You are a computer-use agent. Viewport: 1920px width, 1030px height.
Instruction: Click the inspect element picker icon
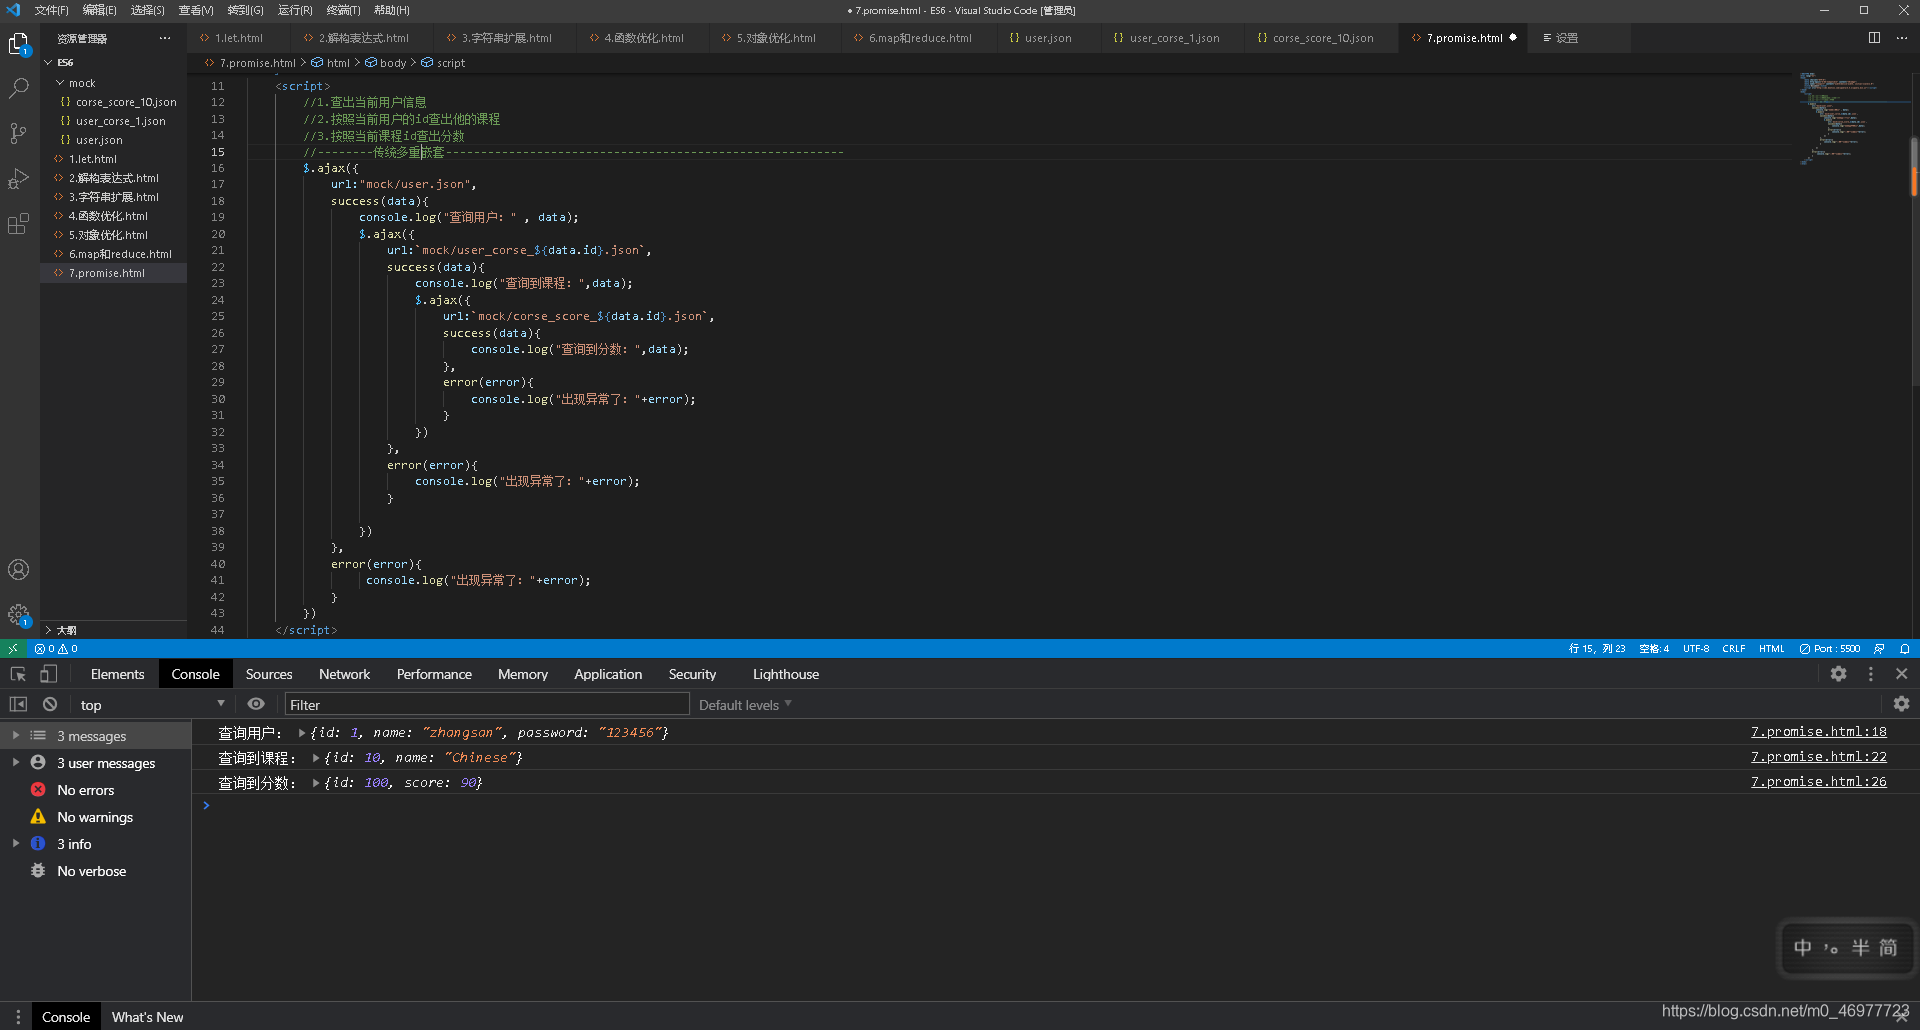18,674
